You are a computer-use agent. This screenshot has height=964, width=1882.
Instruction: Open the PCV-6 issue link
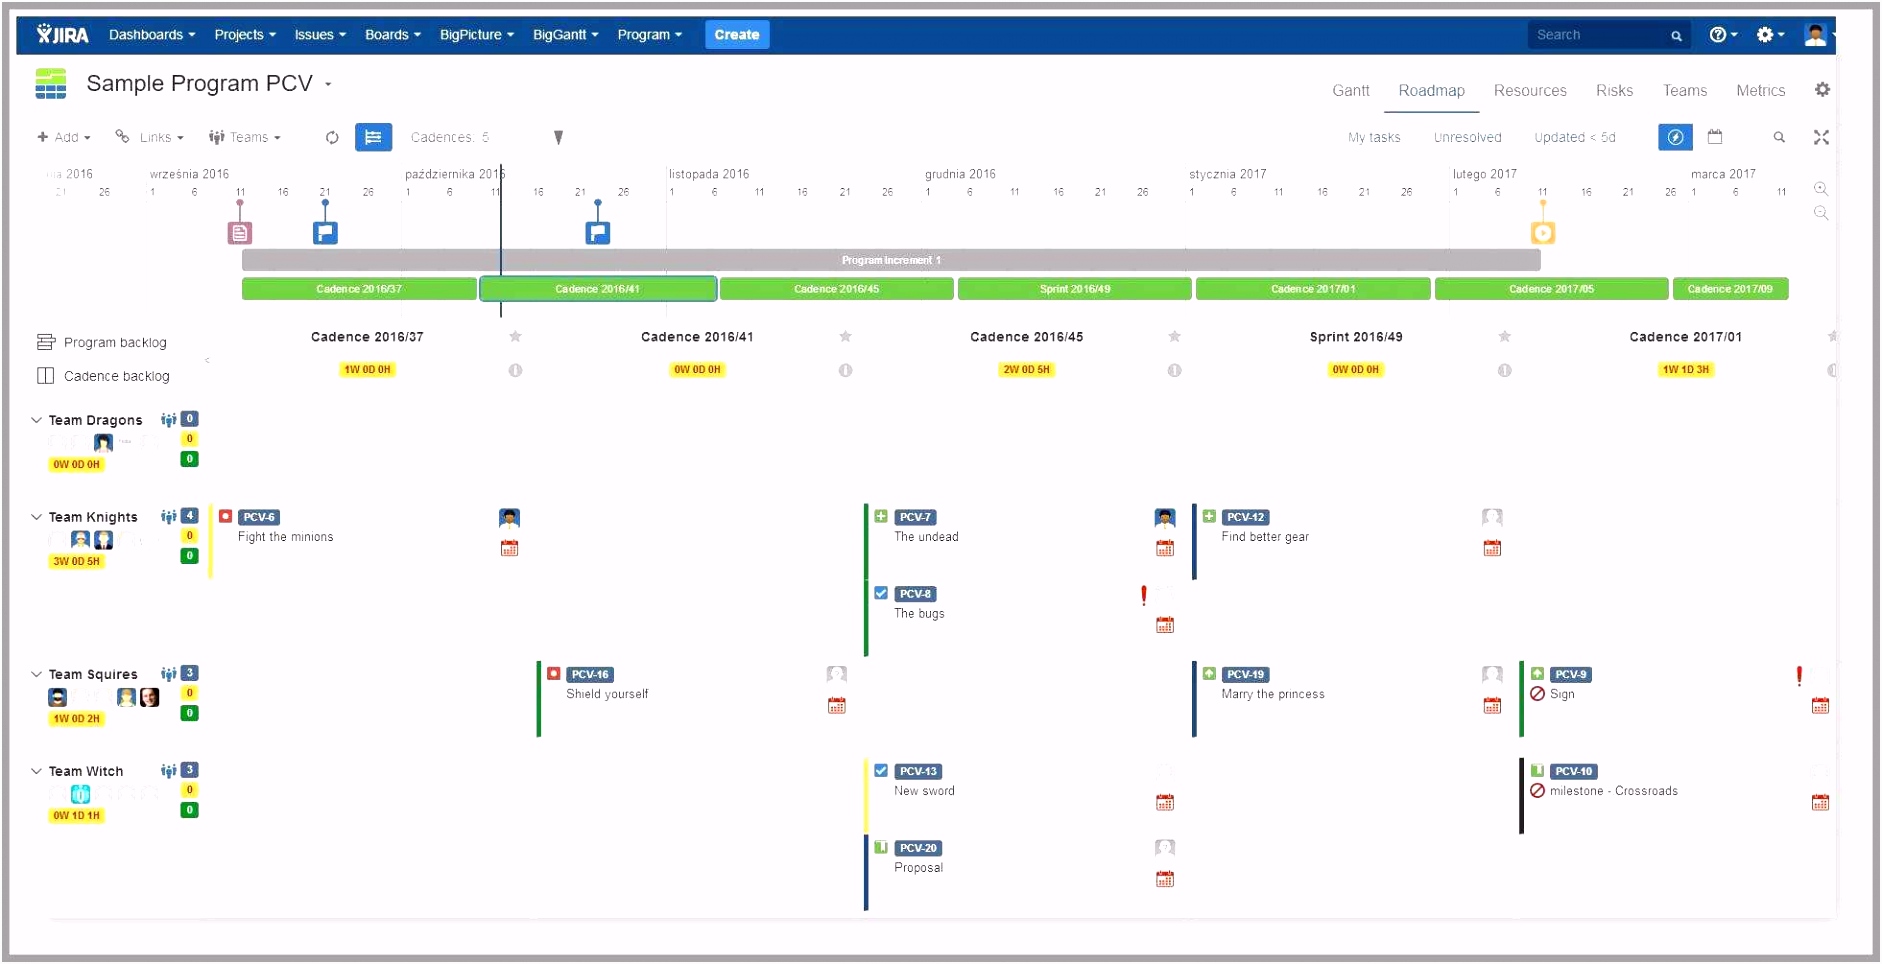tap(259, 517)
